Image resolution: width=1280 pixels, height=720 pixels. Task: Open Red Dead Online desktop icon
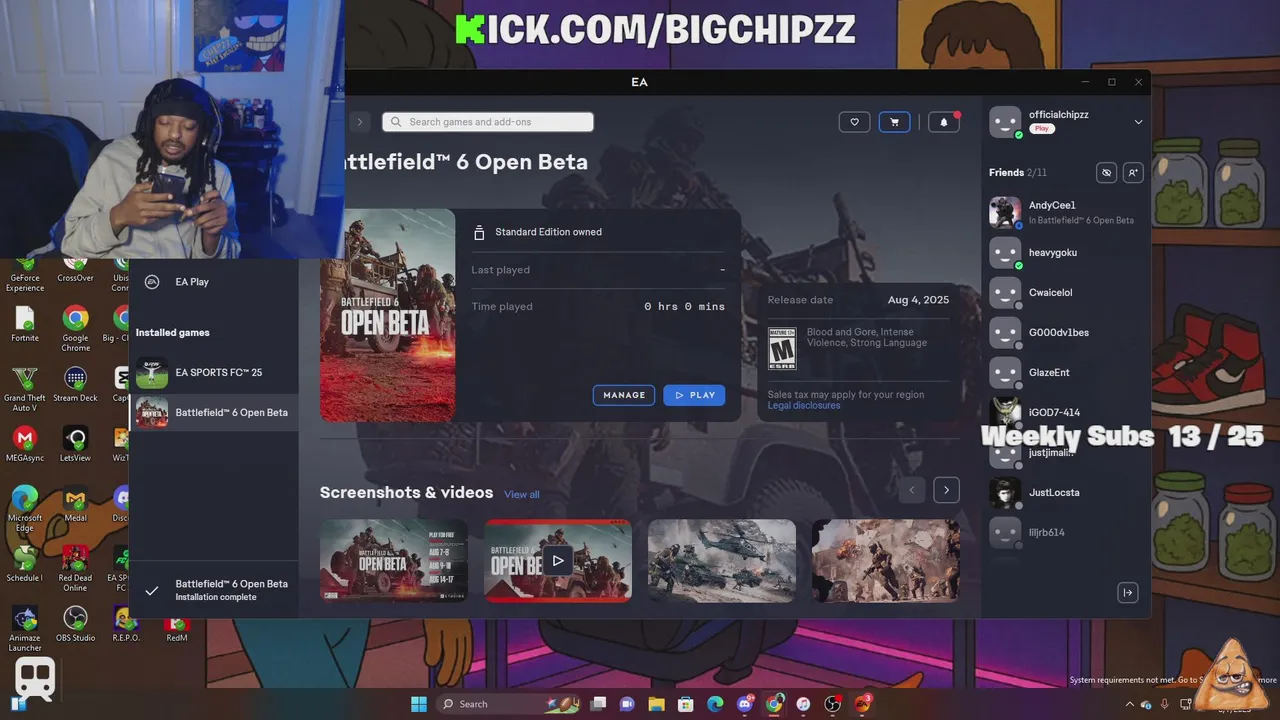[x=75, y=569]
